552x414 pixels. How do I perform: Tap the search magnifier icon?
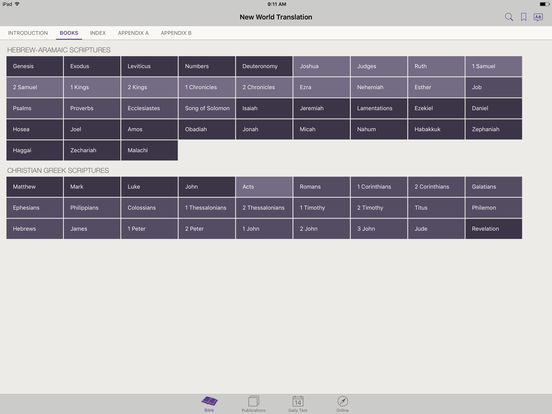coord(509,17)
